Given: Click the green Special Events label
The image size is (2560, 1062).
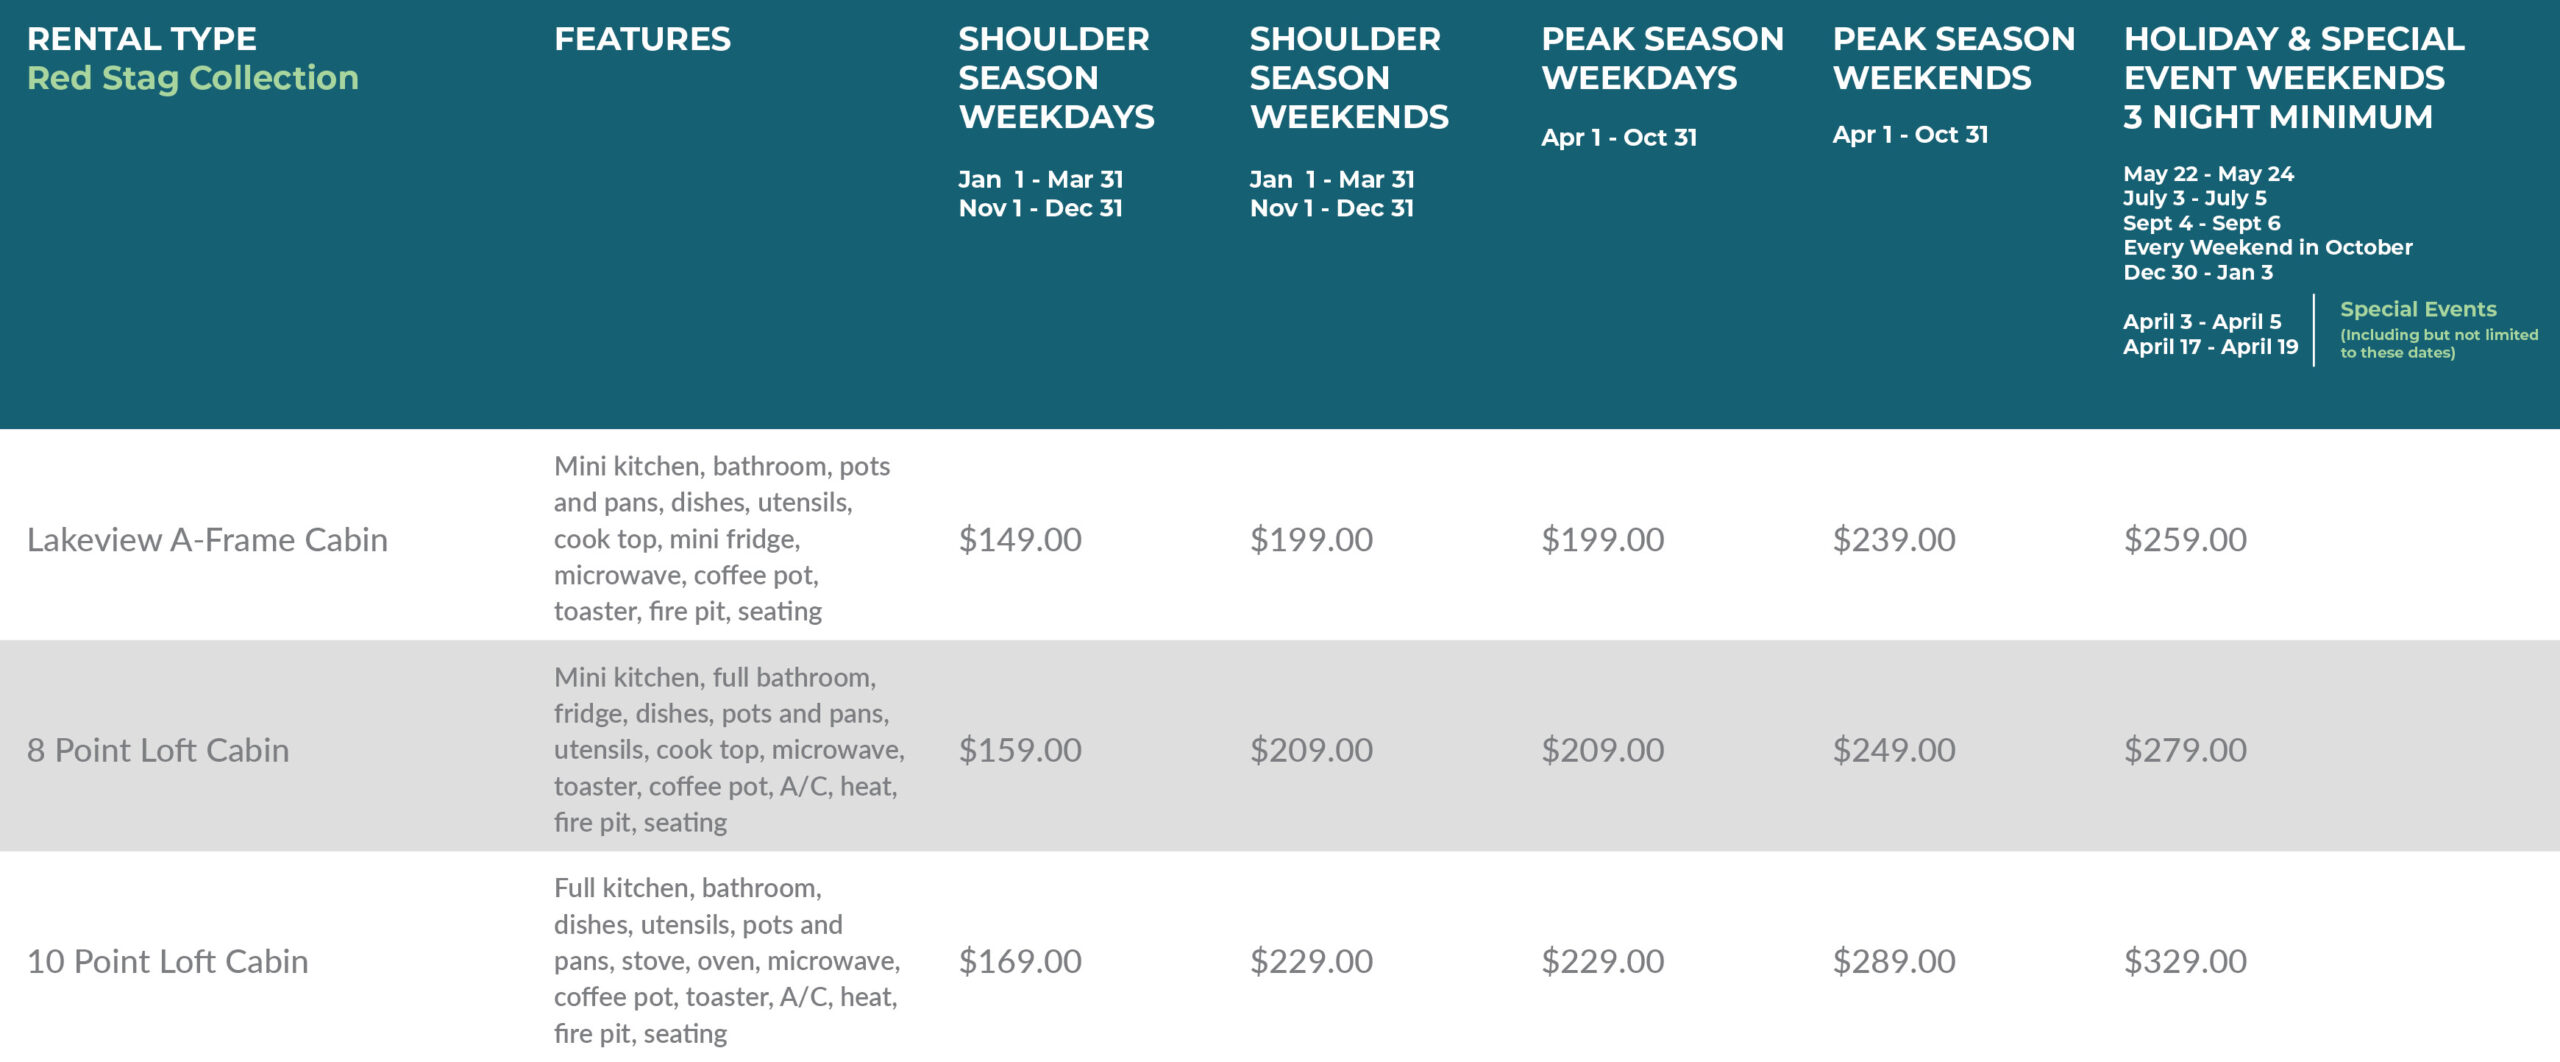Looking at the screenshot, I should (x=2417, y=309).
